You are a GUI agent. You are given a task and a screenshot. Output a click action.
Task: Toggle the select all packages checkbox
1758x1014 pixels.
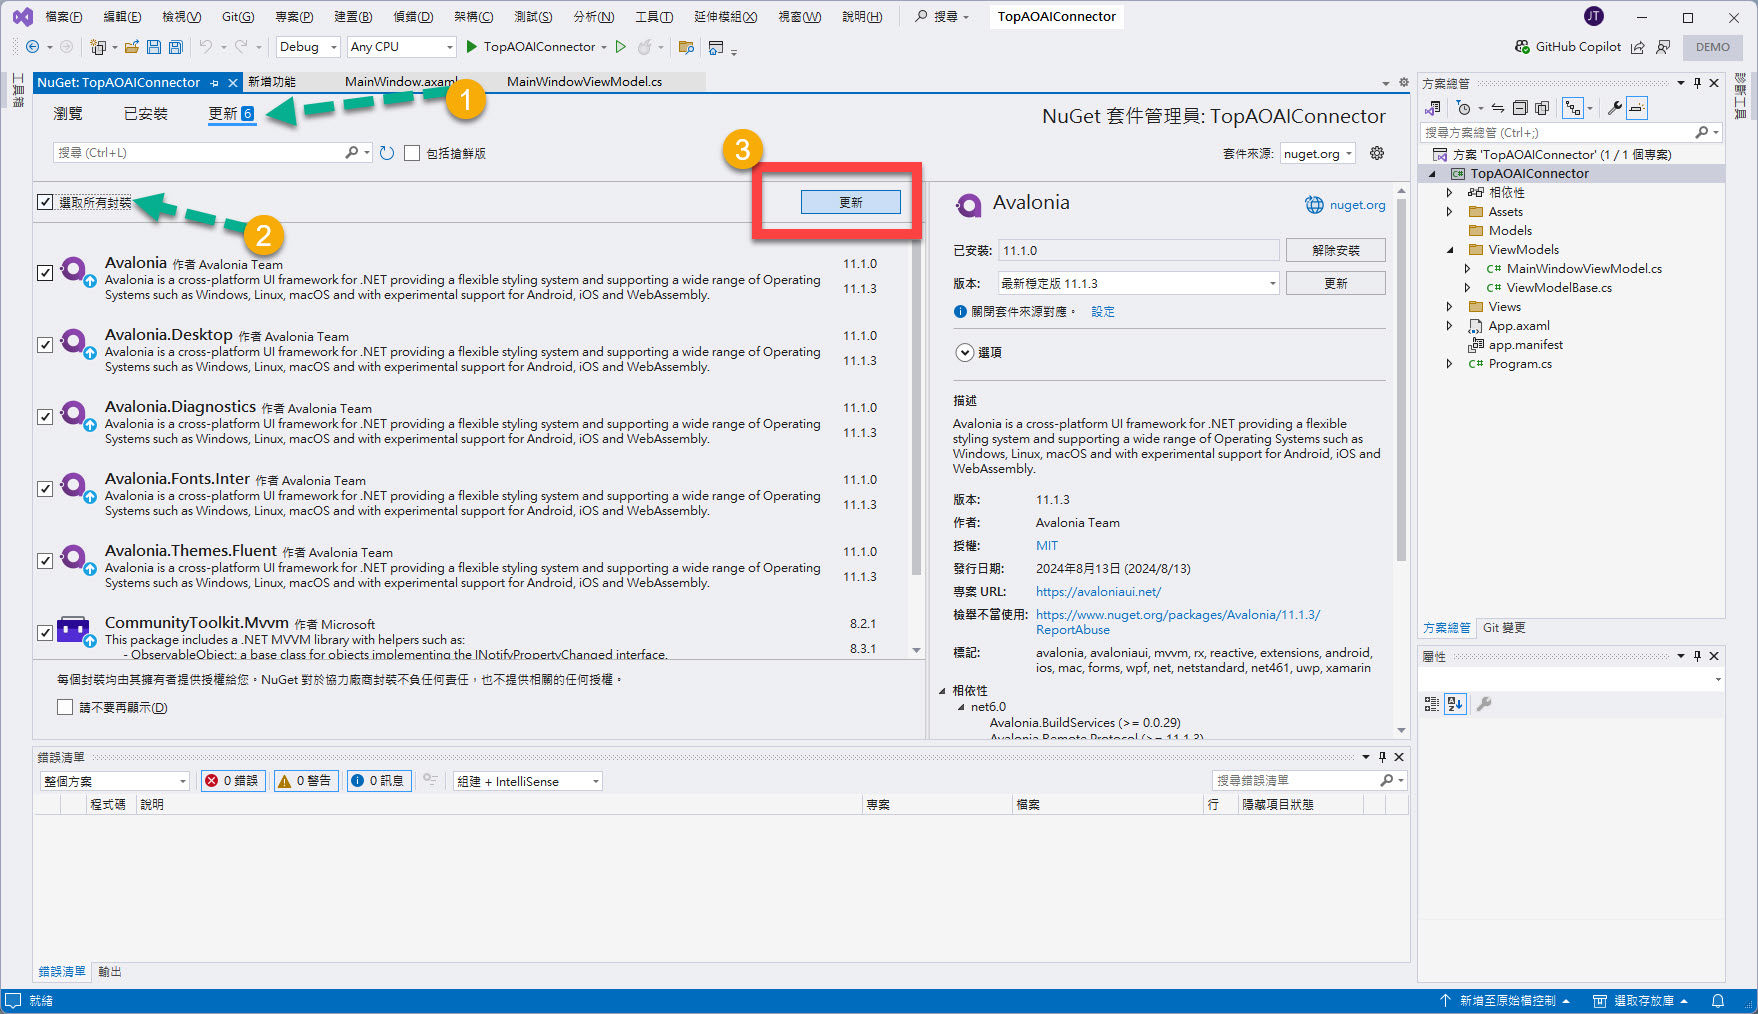pyautogui.click(x=45, y=202)
